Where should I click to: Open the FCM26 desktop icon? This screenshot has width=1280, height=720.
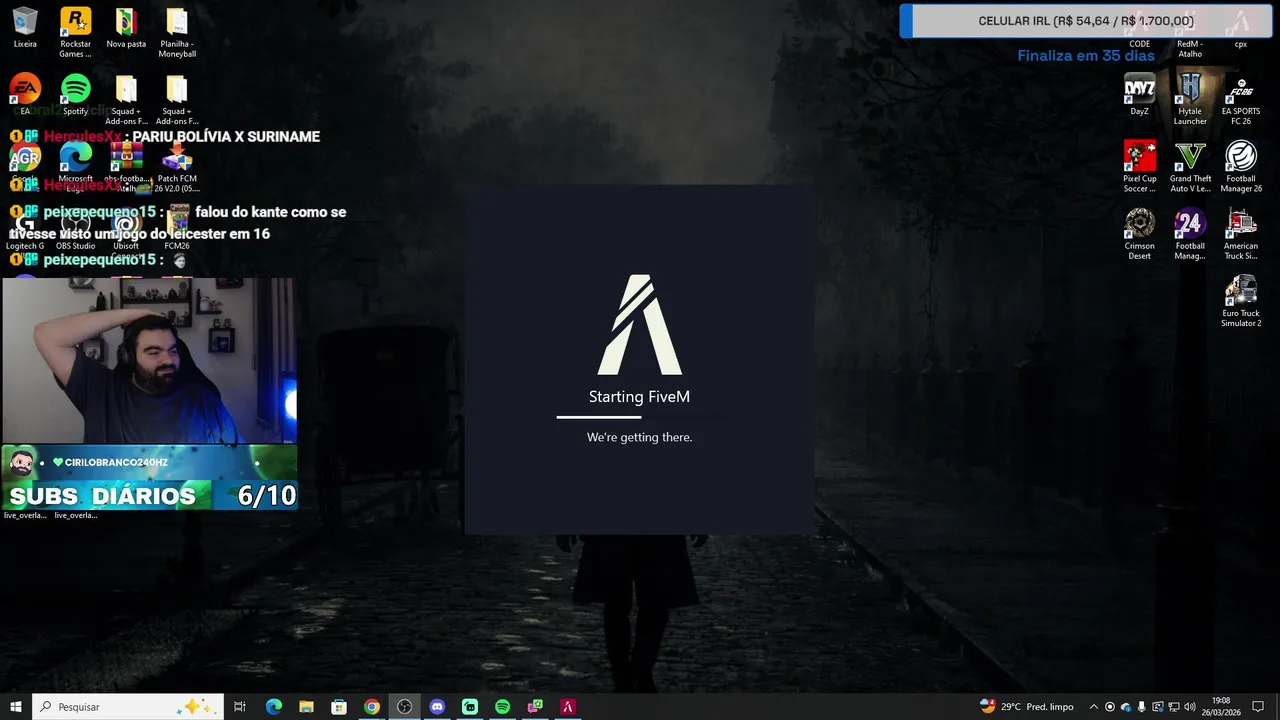pyautogui.click(x=177, y=230)
